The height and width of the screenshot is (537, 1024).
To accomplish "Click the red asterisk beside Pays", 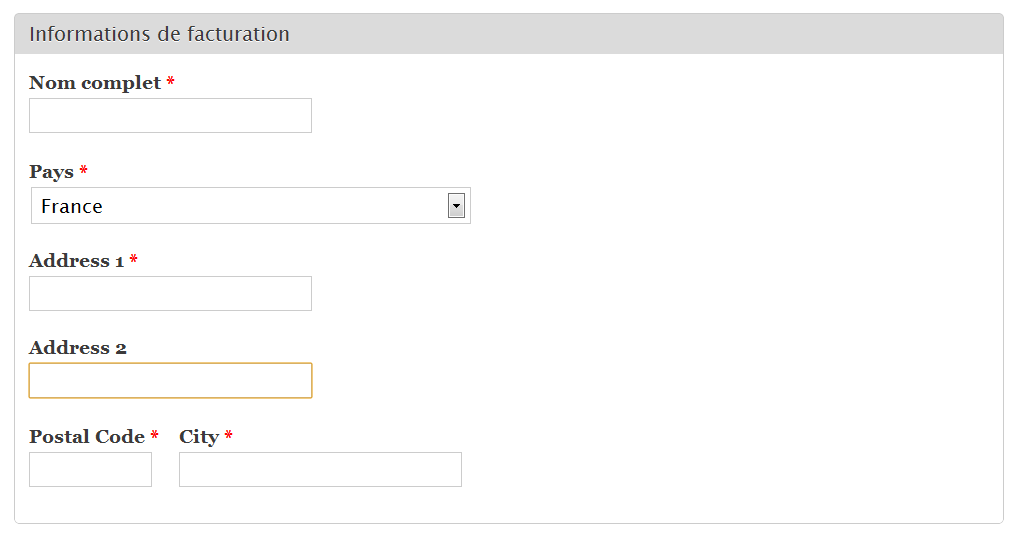I will pos(84,171).
